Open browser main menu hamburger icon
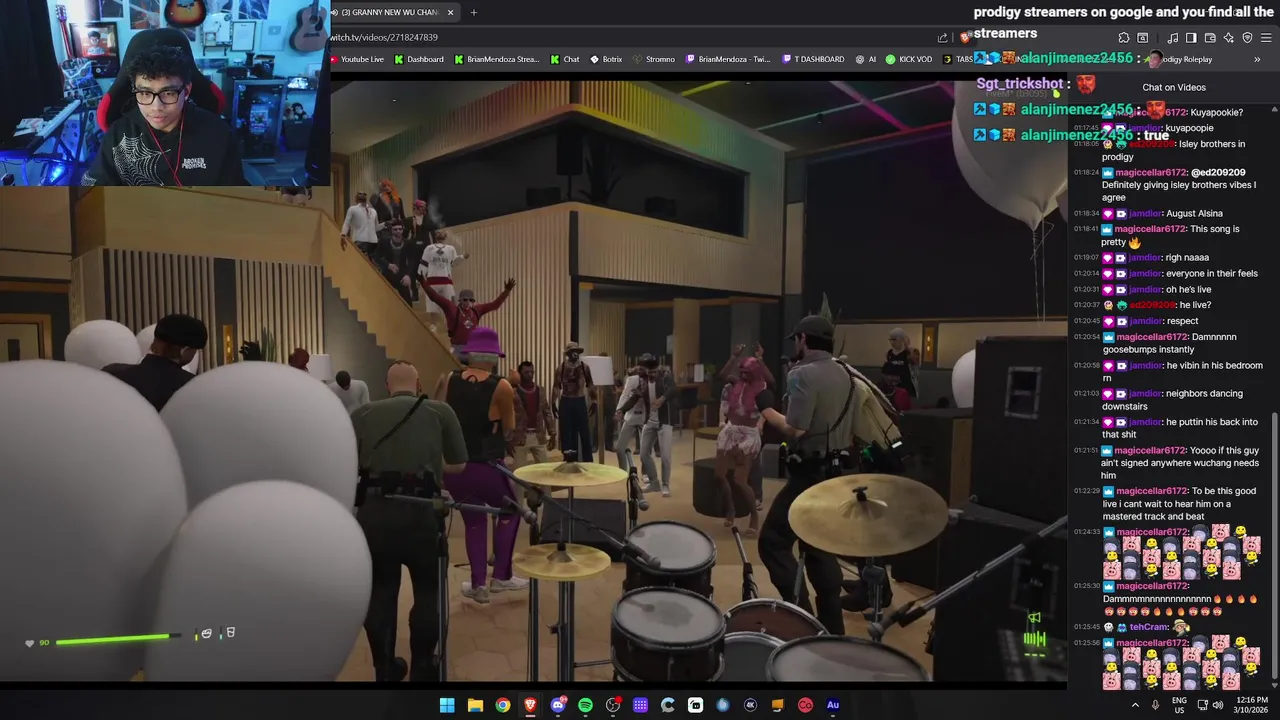The height and width of the screenshot is (720, 1280). pyautogui.click(x=1266, y=38)
